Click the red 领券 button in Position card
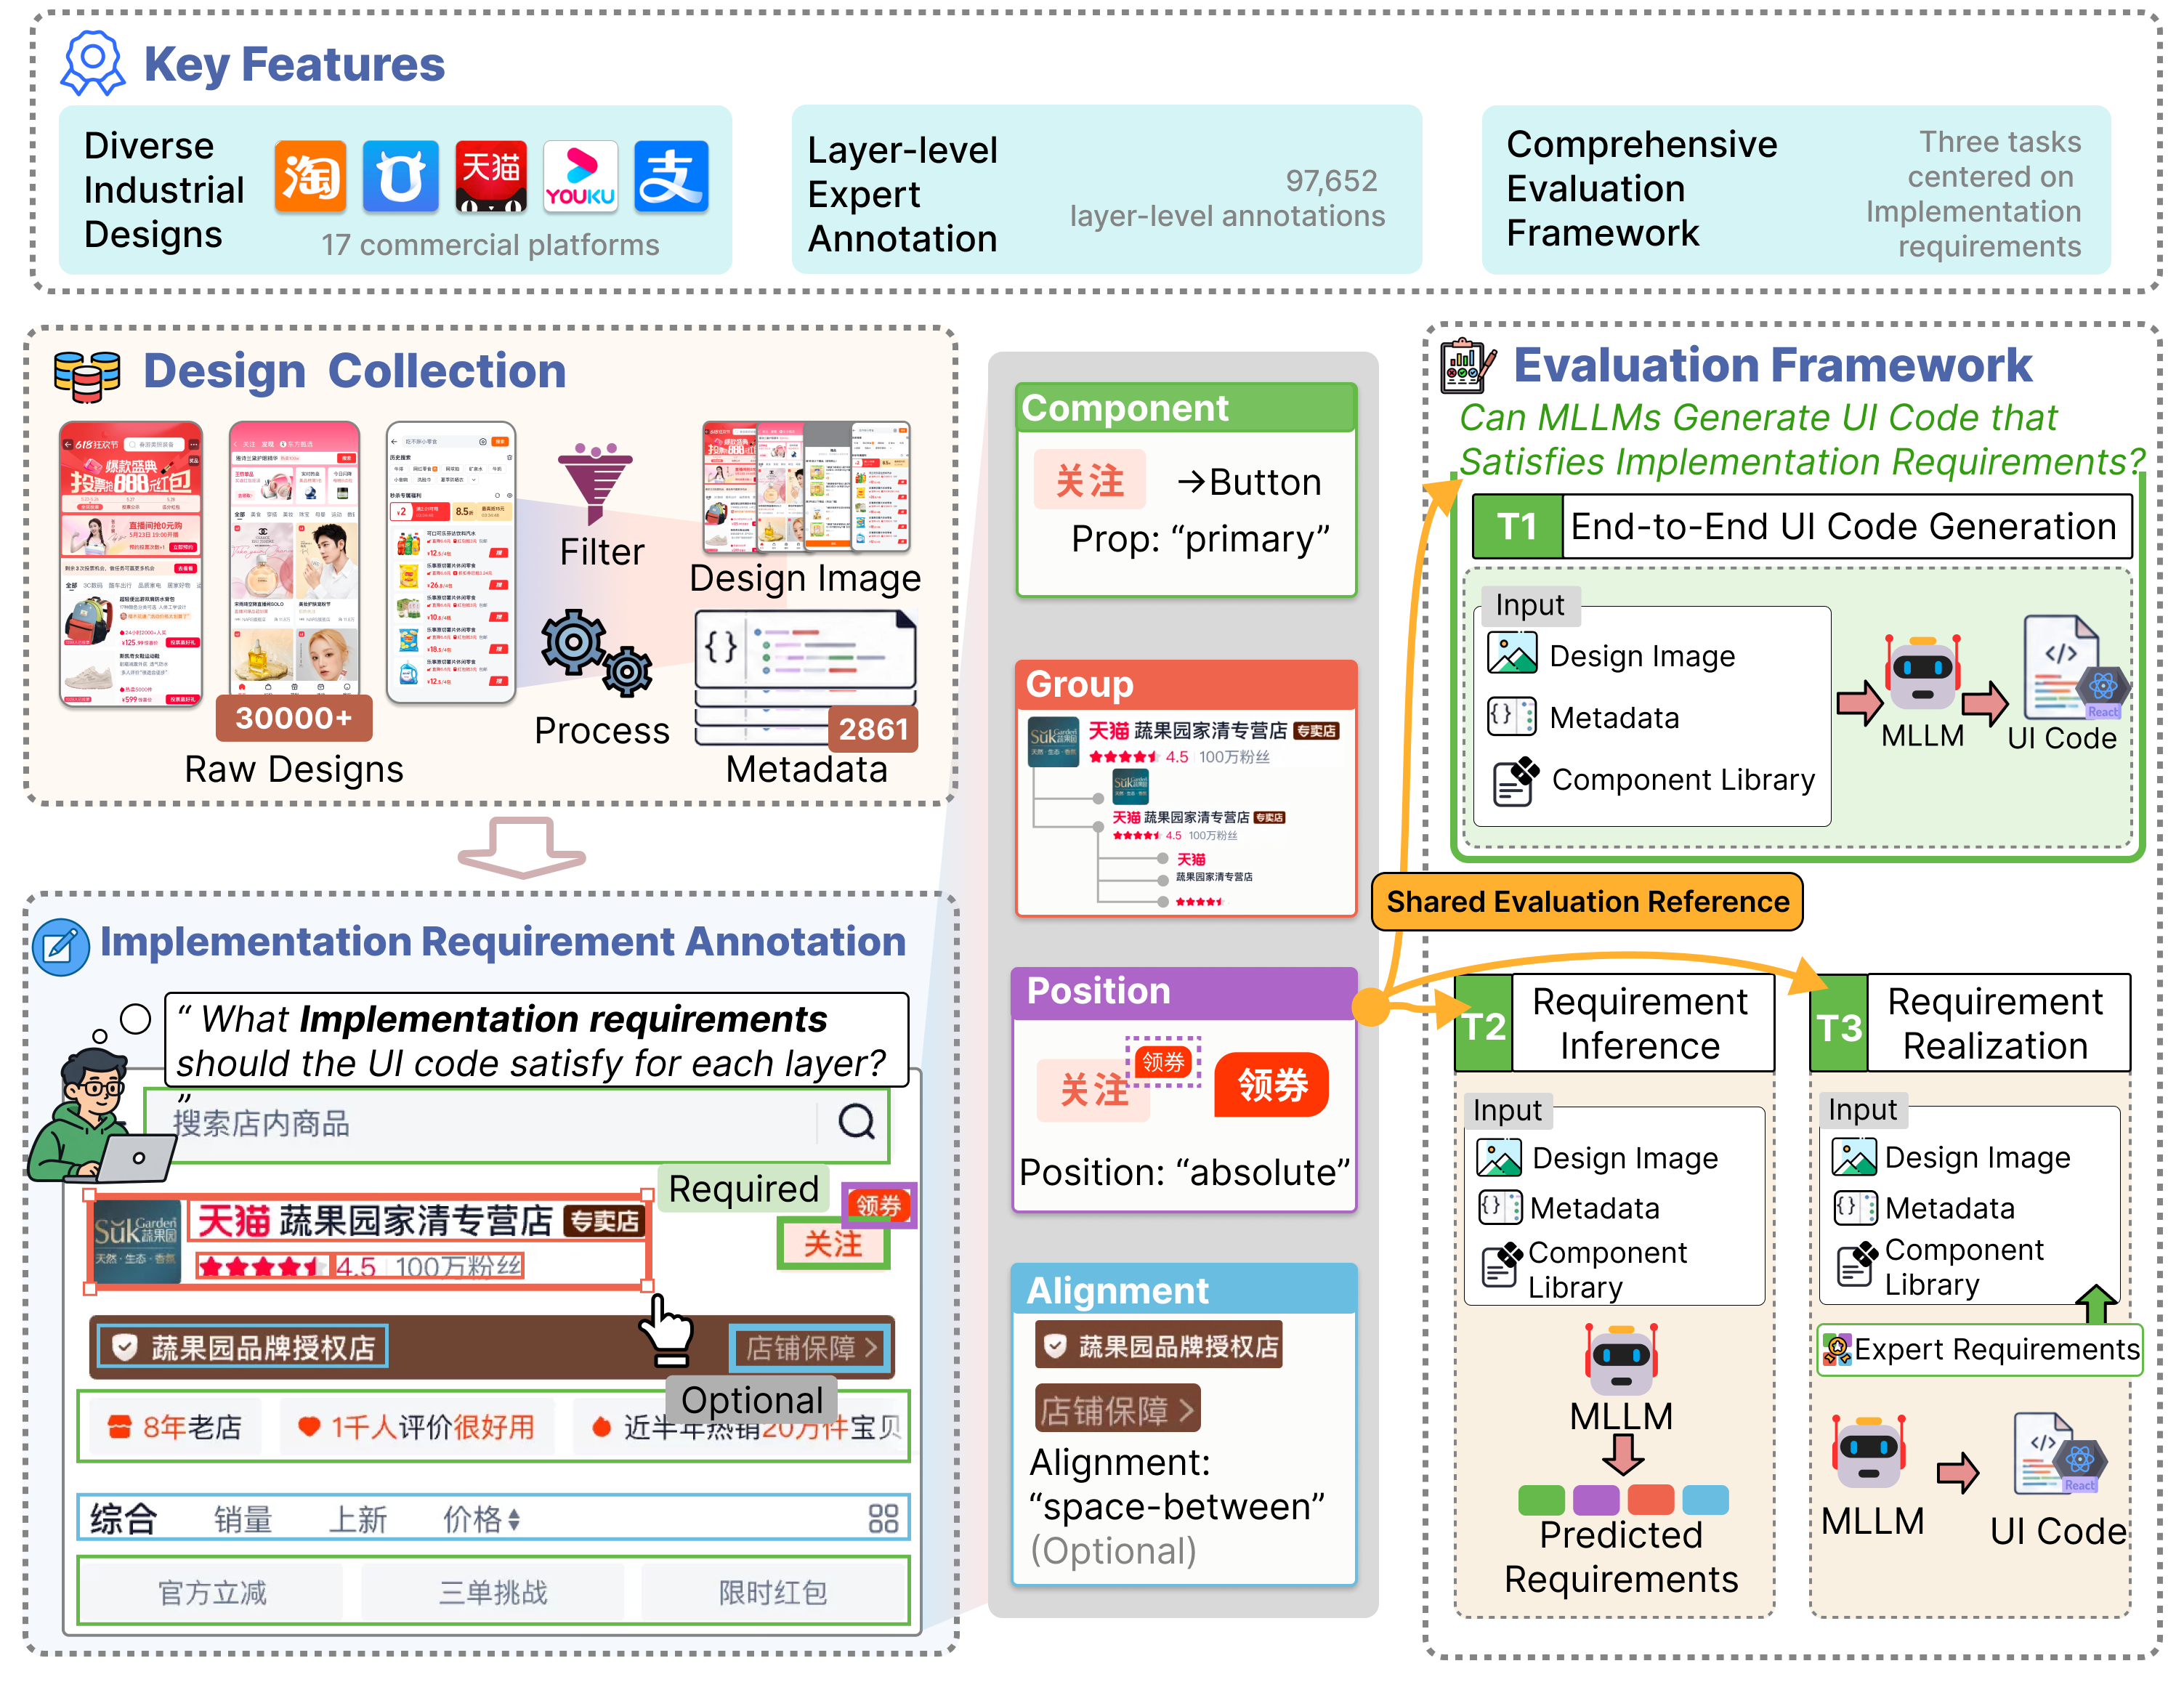Screen dimensions: 2184x1690 1271,1084
